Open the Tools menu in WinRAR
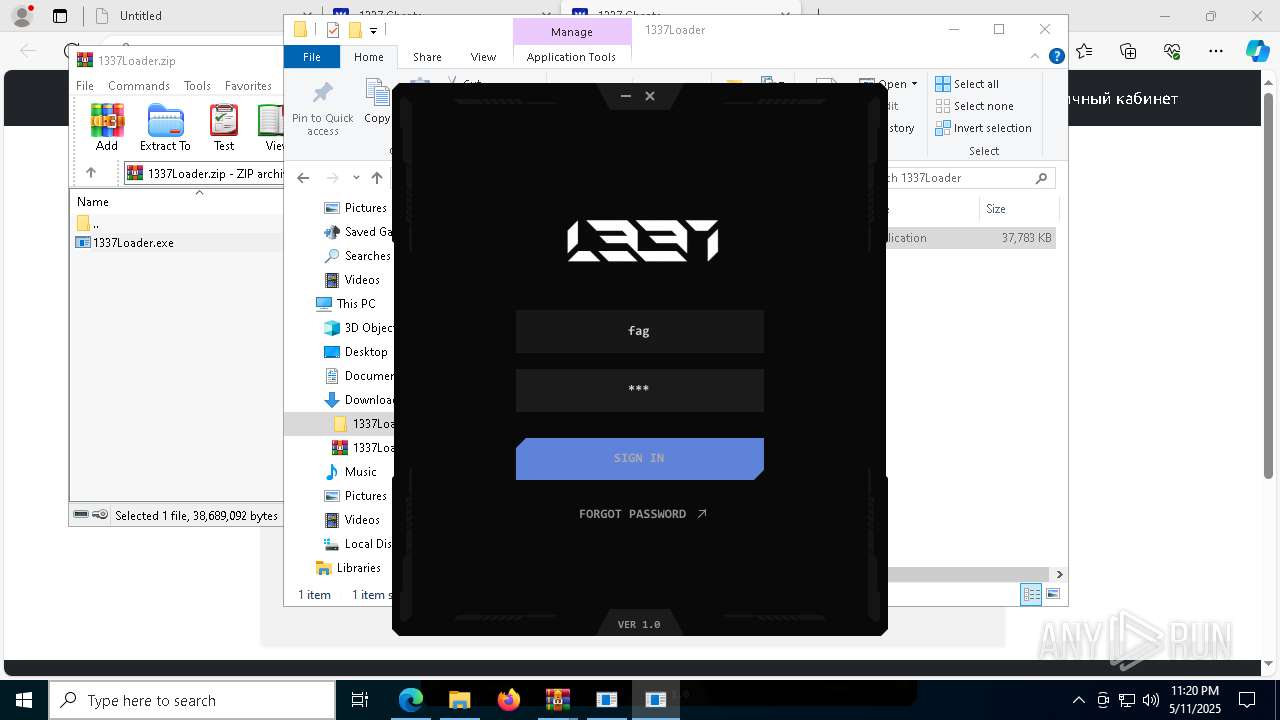1280x720 pixels. [x=197, y=86]
